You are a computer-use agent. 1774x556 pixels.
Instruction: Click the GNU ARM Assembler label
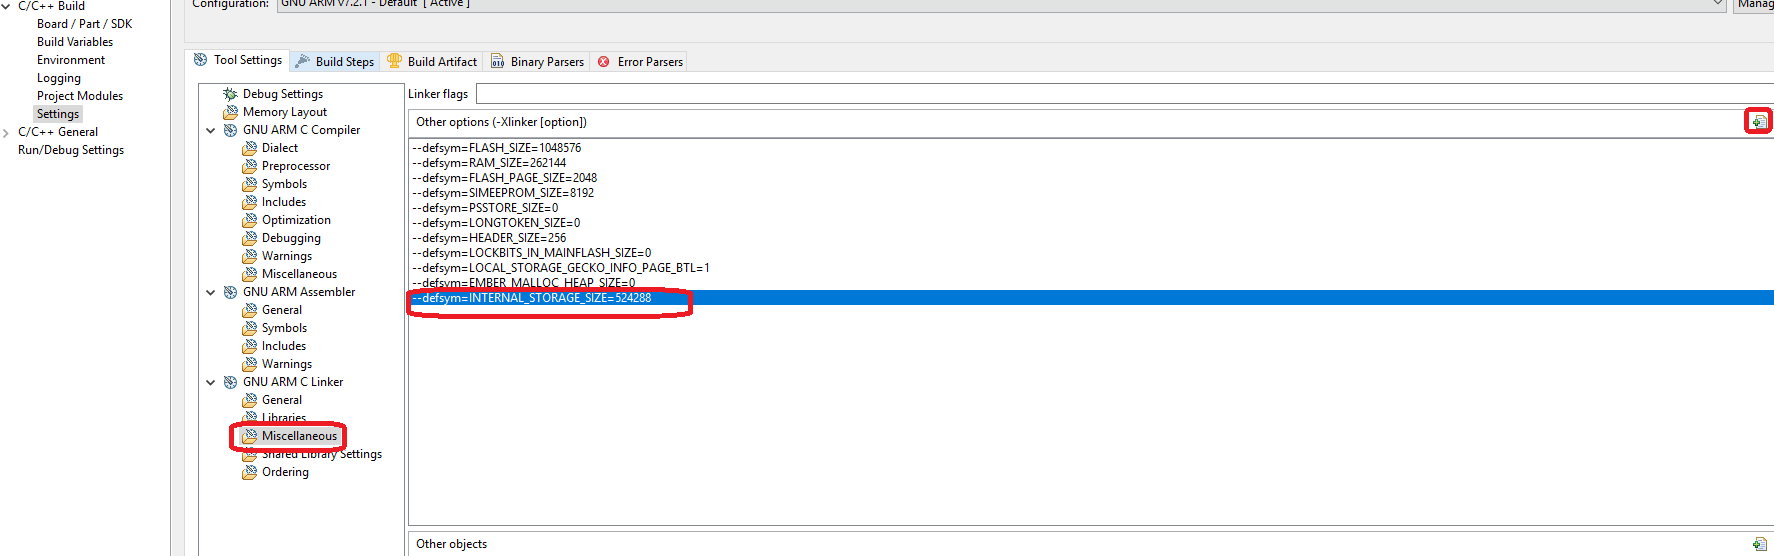(x=299, y=292)
